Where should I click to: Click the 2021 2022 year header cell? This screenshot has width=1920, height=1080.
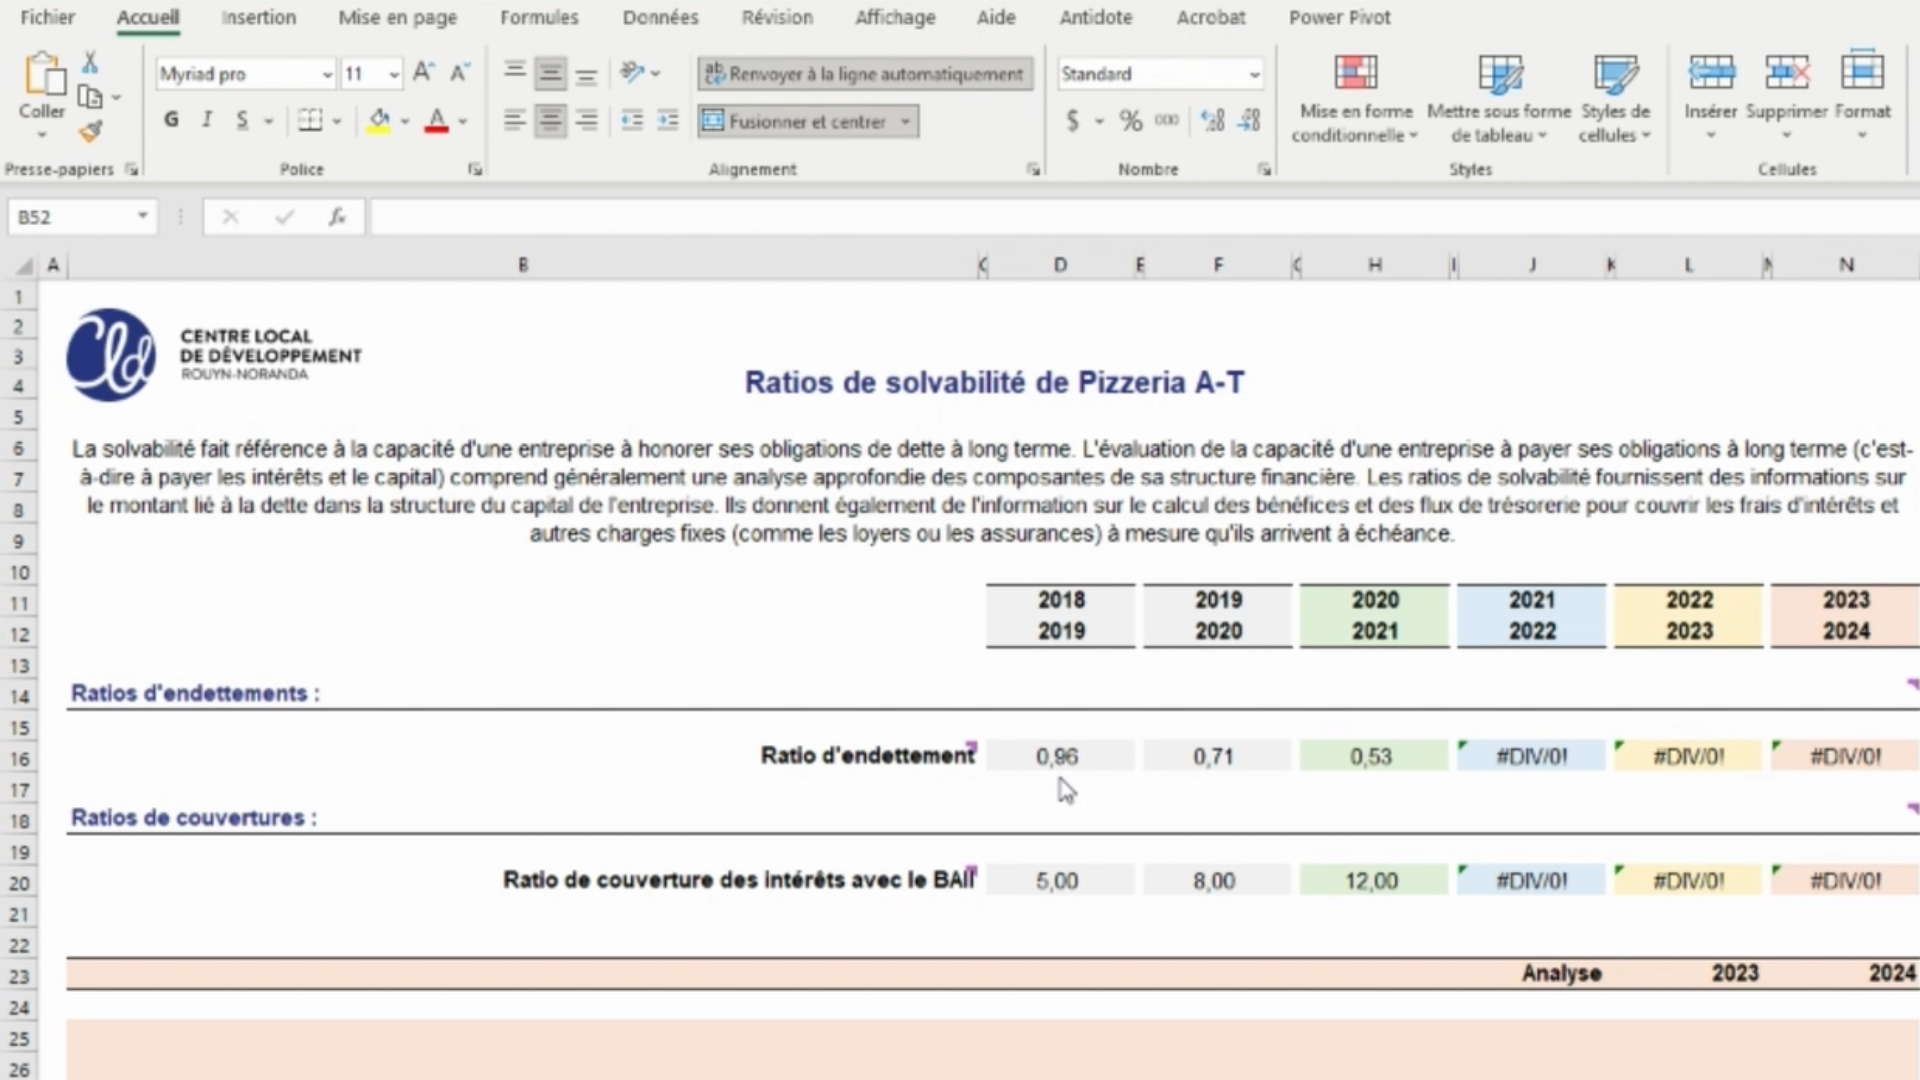(1531, 615)
